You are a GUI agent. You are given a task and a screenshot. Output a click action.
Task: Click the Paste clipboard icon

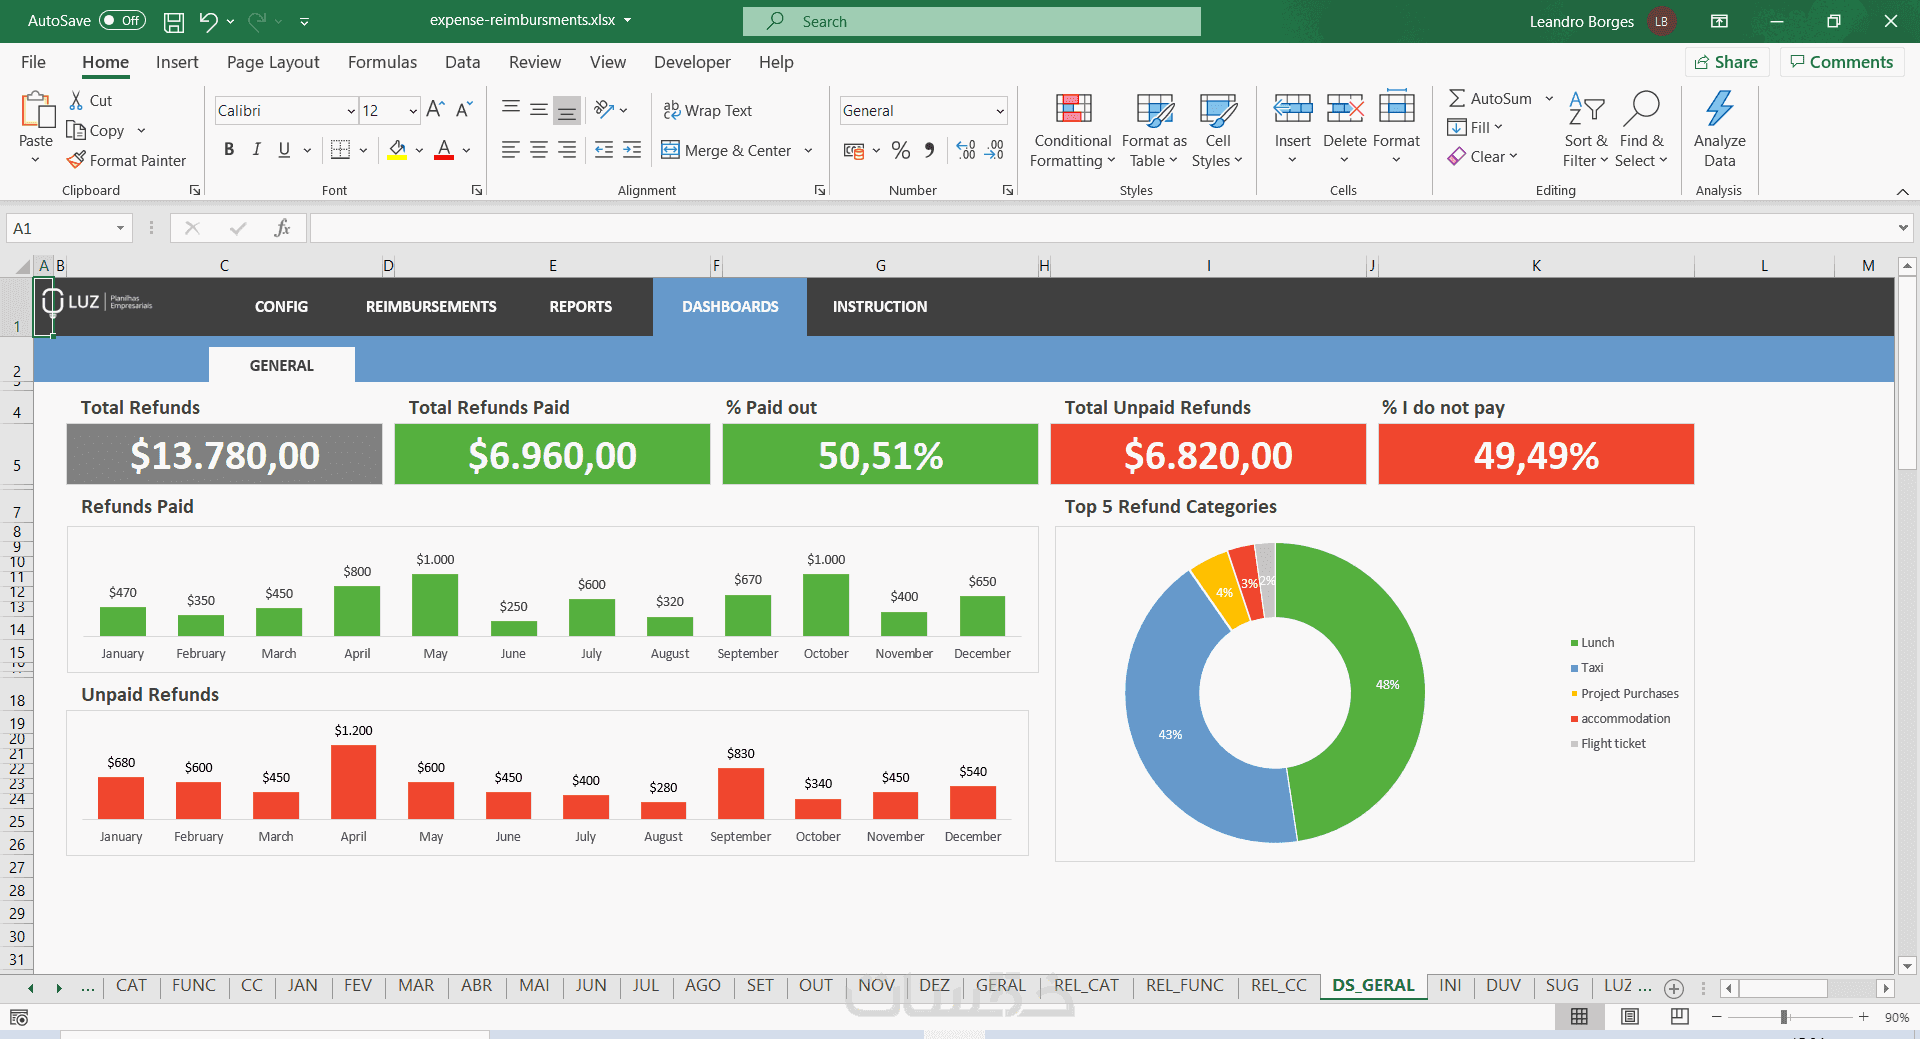click(37, 110)
